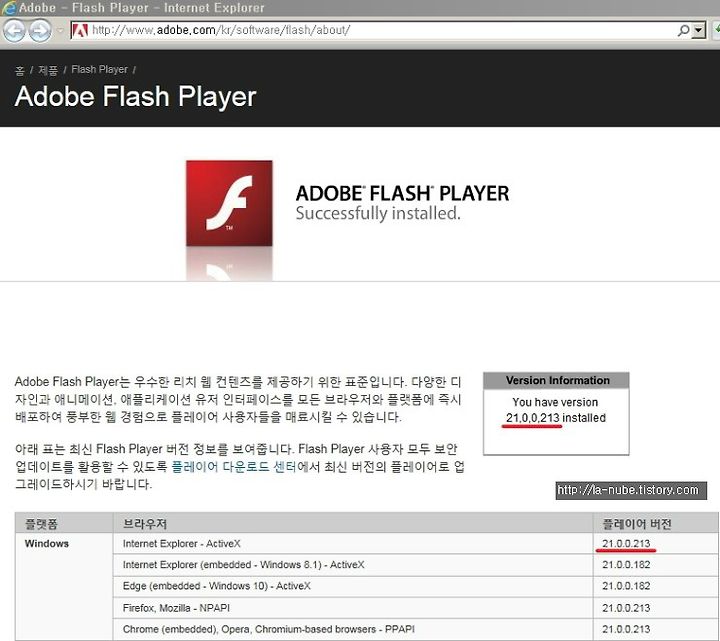Image resolution: width=720 pixels, height=641 pixels.
Task: Open the address bar dropdown arrow
Action: tap(698, 30)
